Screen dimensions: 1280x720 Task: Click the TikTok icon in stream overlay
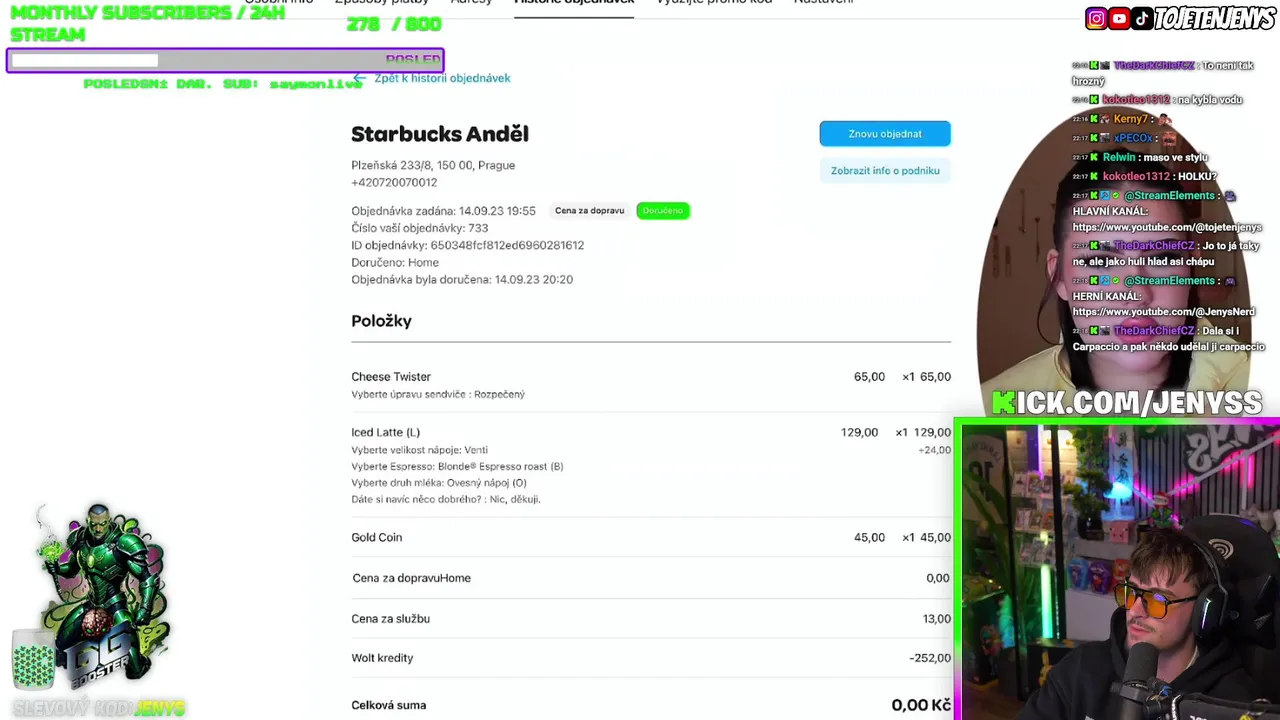pyautogui.click(x=1141, y=18)
